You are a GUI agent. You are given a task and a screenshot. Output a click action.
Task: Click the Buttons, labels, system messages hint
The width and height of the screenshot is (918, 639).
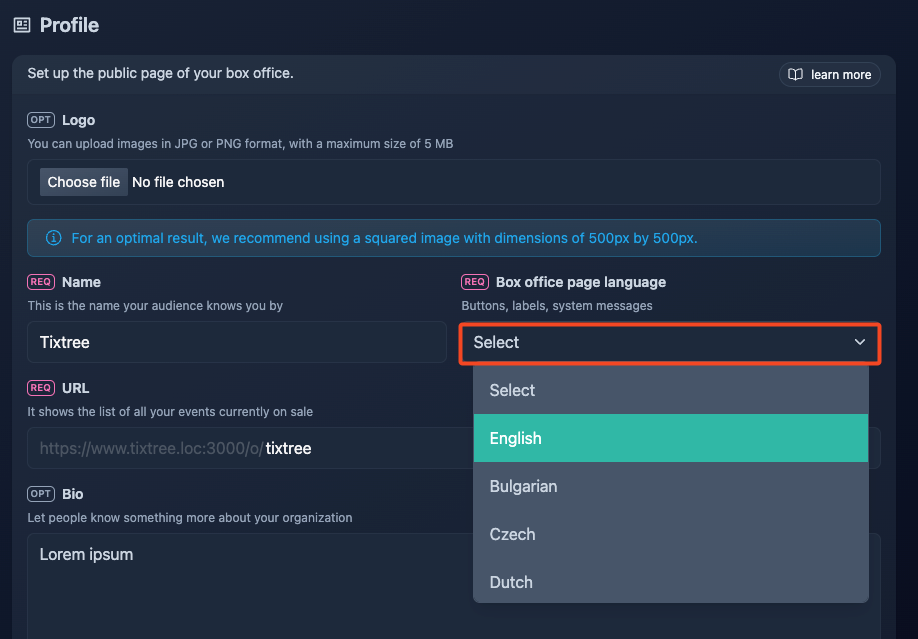pos(557,306)
